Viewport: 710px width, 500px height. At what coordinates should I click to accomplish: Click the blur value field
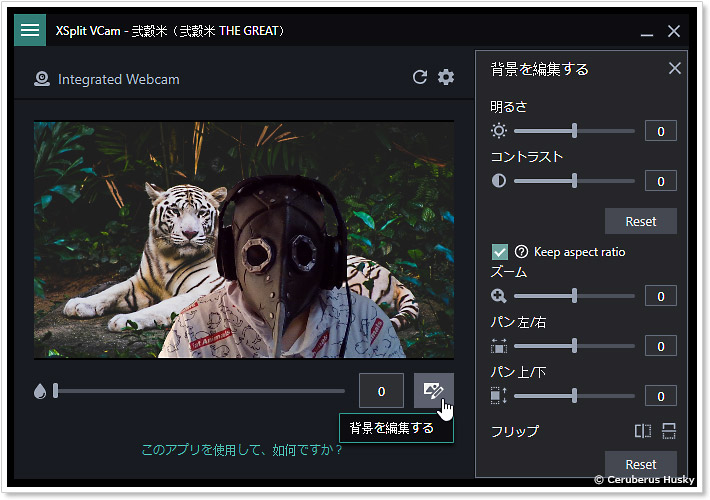381,391
